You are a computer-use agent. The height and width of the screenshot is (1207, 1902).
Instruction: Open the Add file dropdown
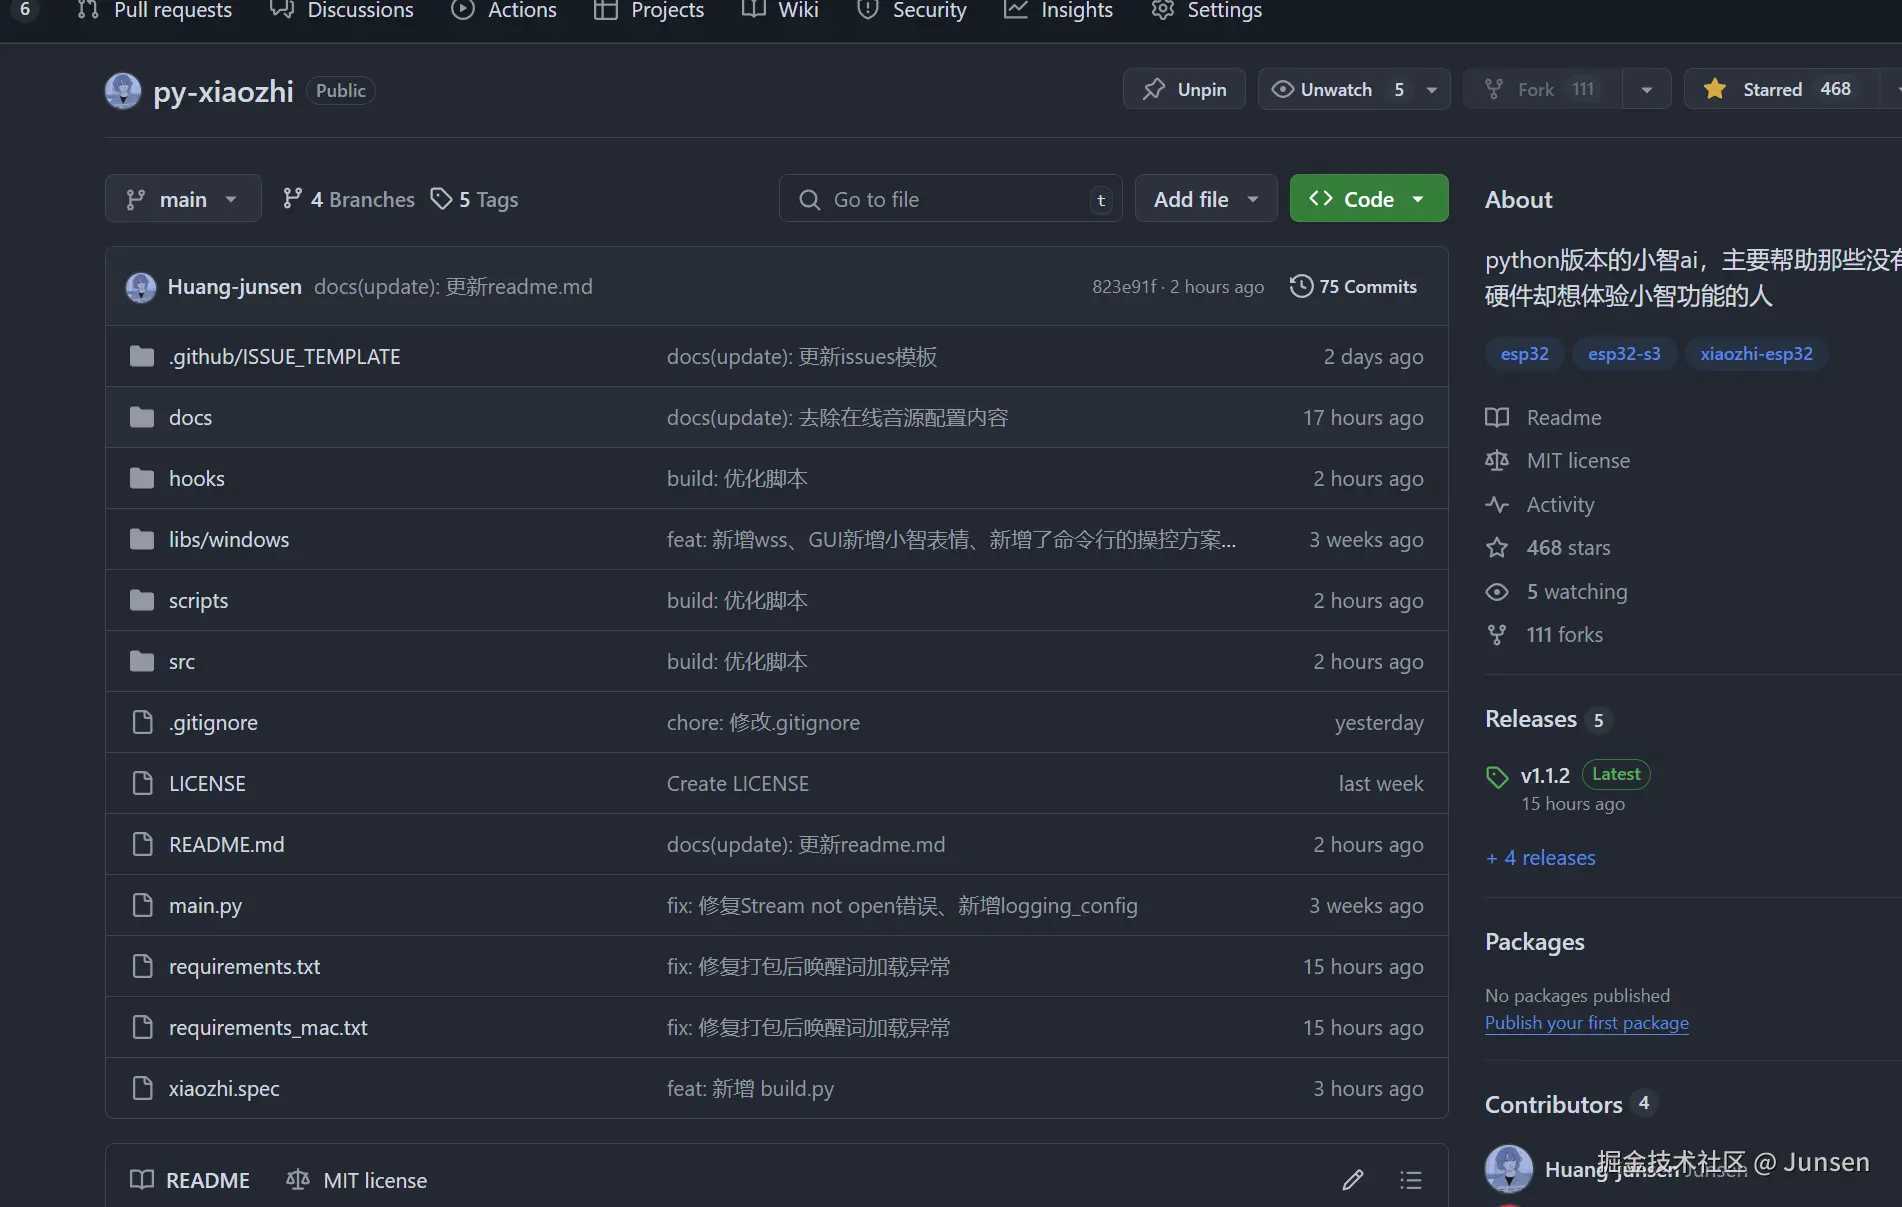[1205, 198]
